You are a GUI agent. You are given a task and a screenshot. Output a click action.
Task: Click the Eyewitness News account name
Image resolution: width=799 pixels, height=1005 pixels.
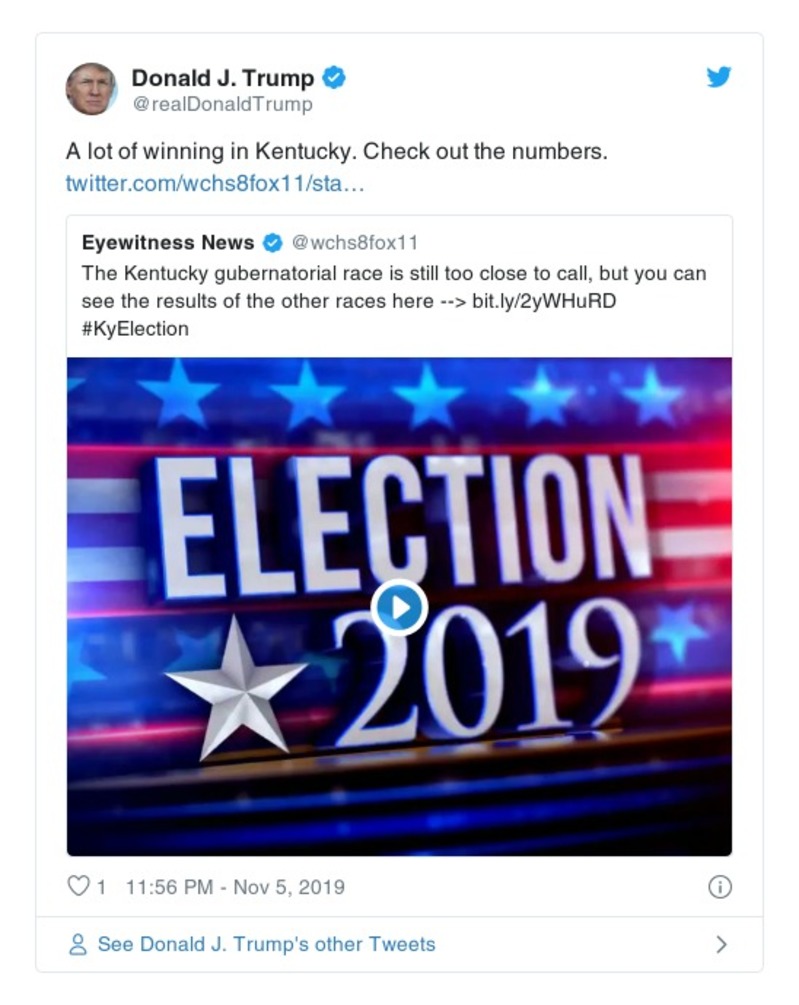168,242
